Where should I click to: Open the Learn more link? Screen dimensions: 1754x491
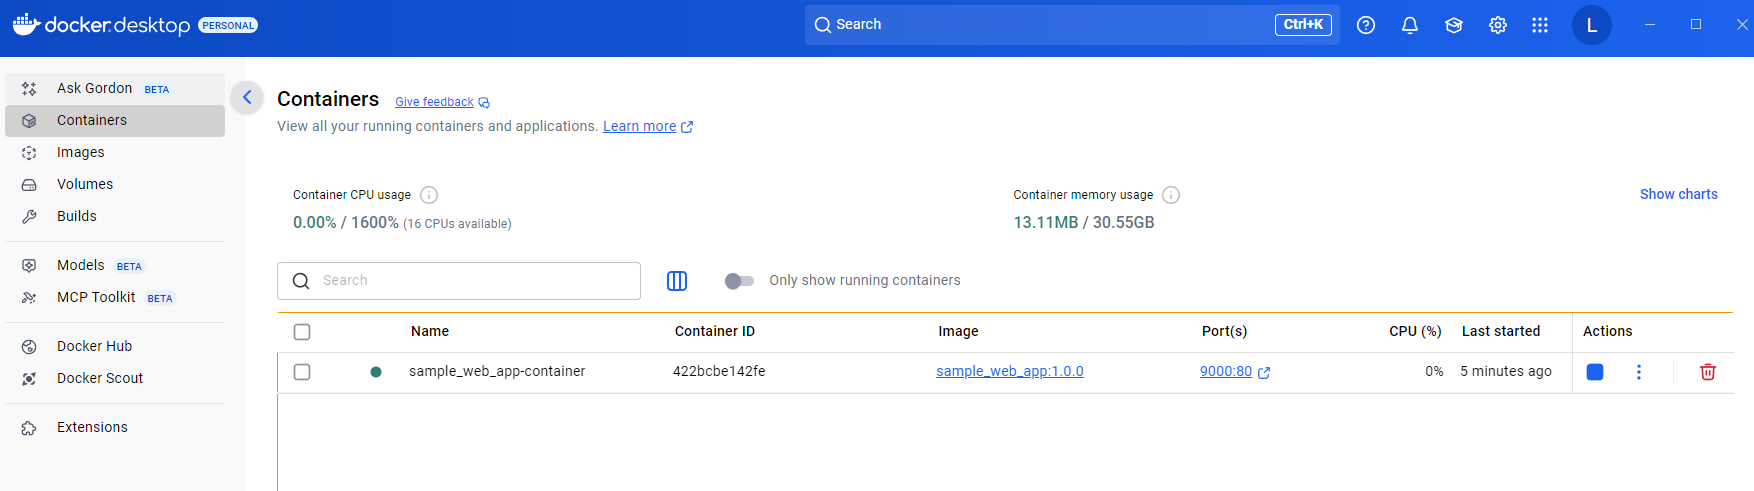pos(648,126)
